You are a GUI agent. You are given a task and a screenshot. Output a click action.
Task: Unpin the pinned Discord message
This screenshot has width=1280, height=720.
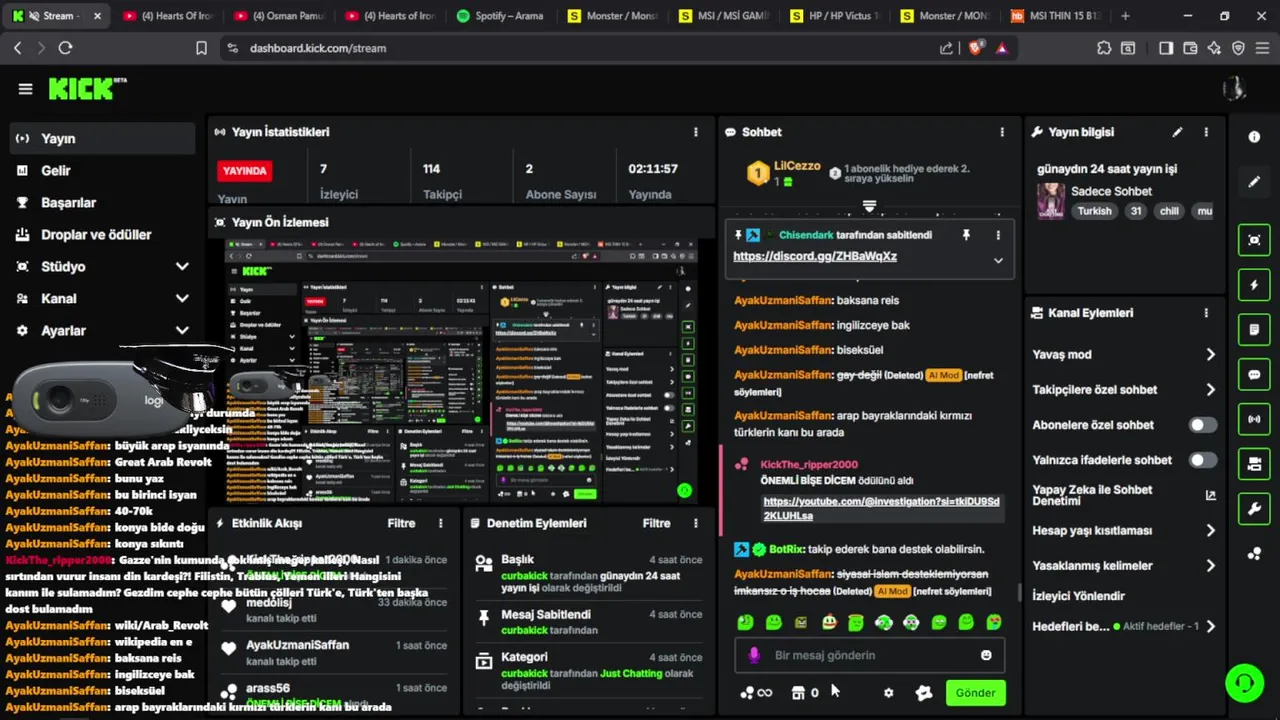pyautogui.click(x=966, y=235)
